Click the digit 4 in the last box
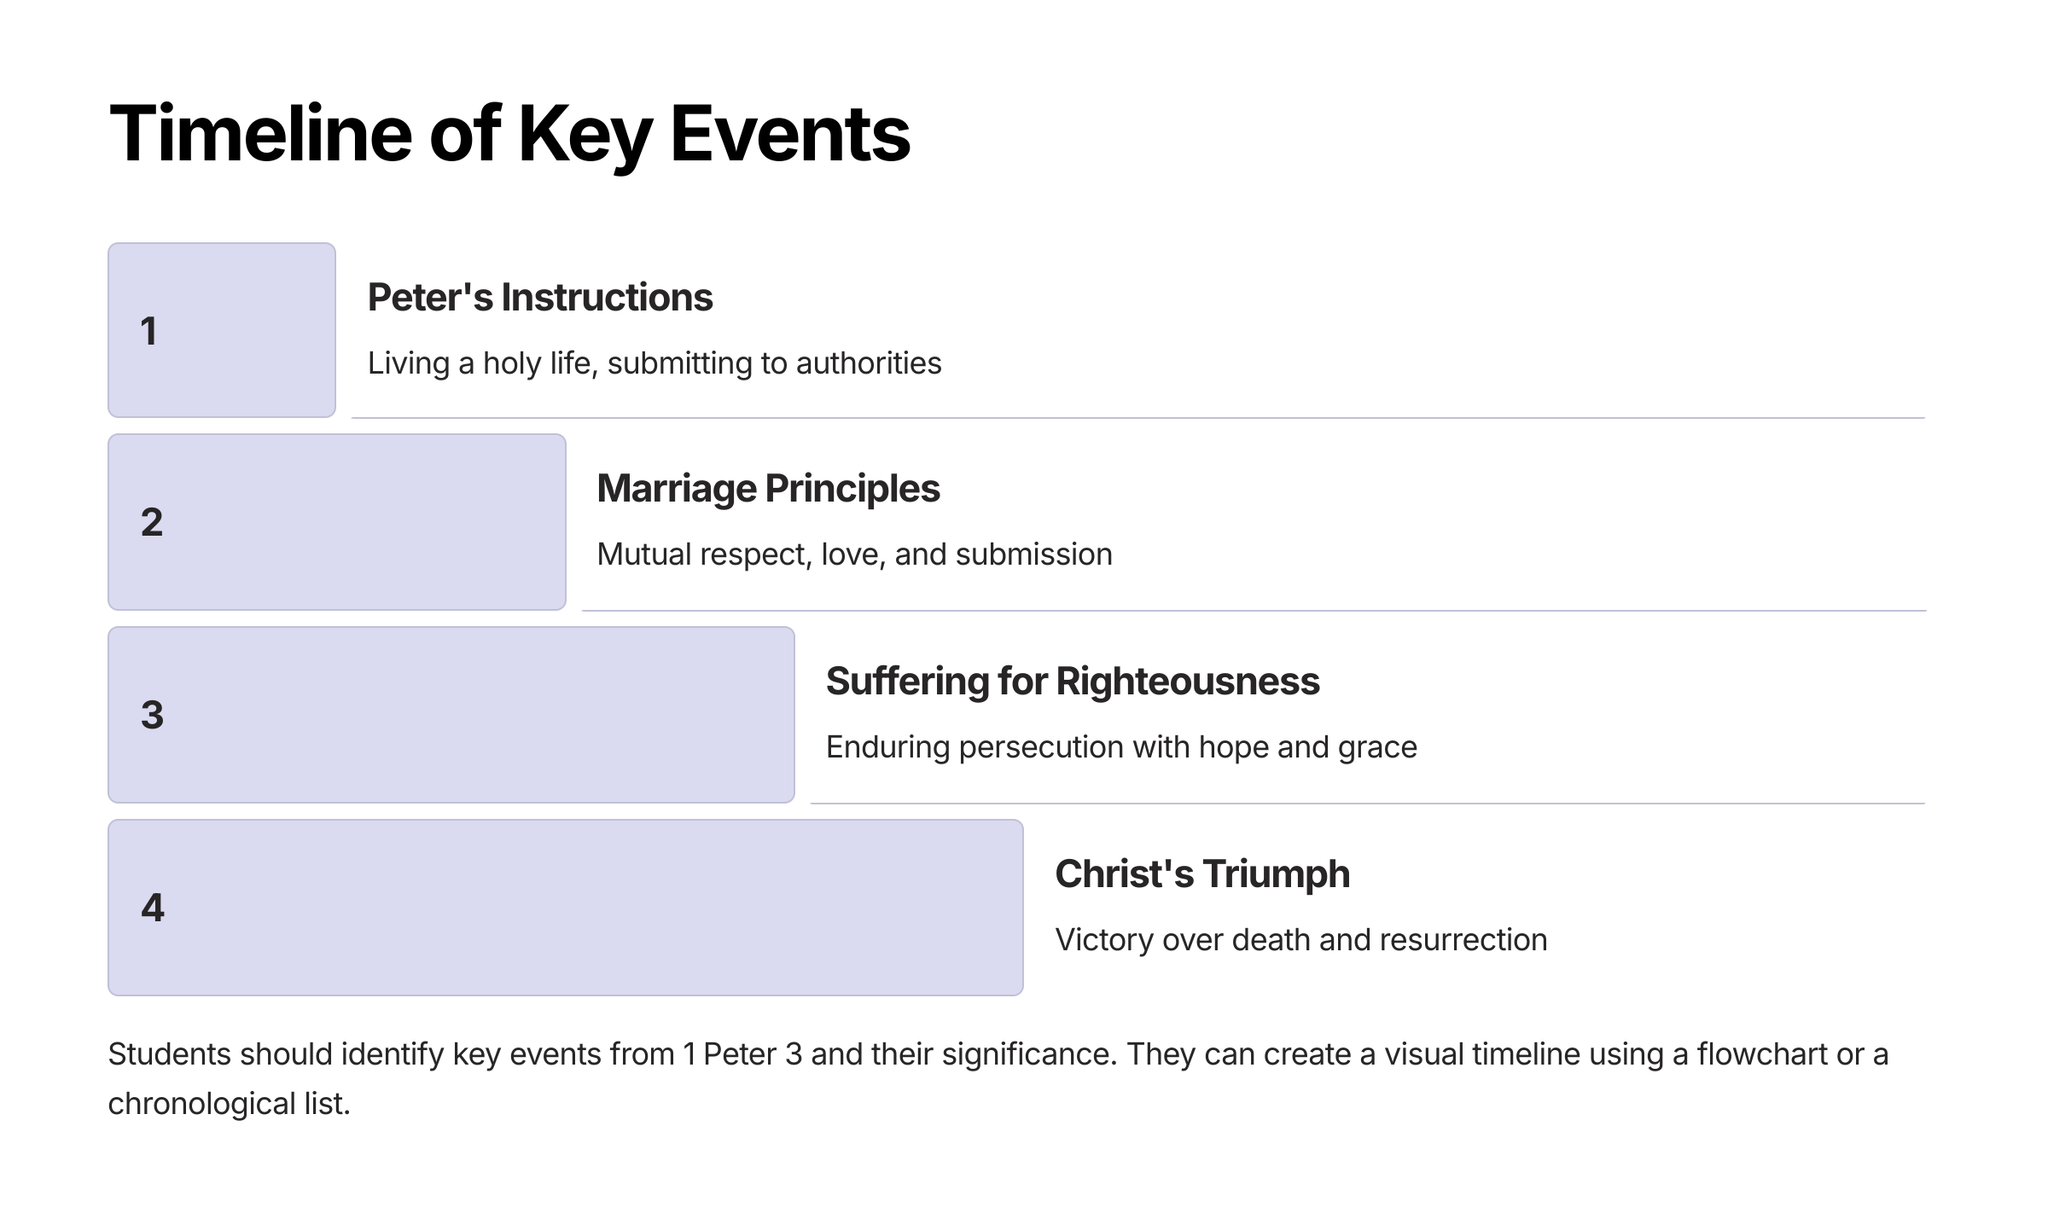 click(x=152, y=908)
